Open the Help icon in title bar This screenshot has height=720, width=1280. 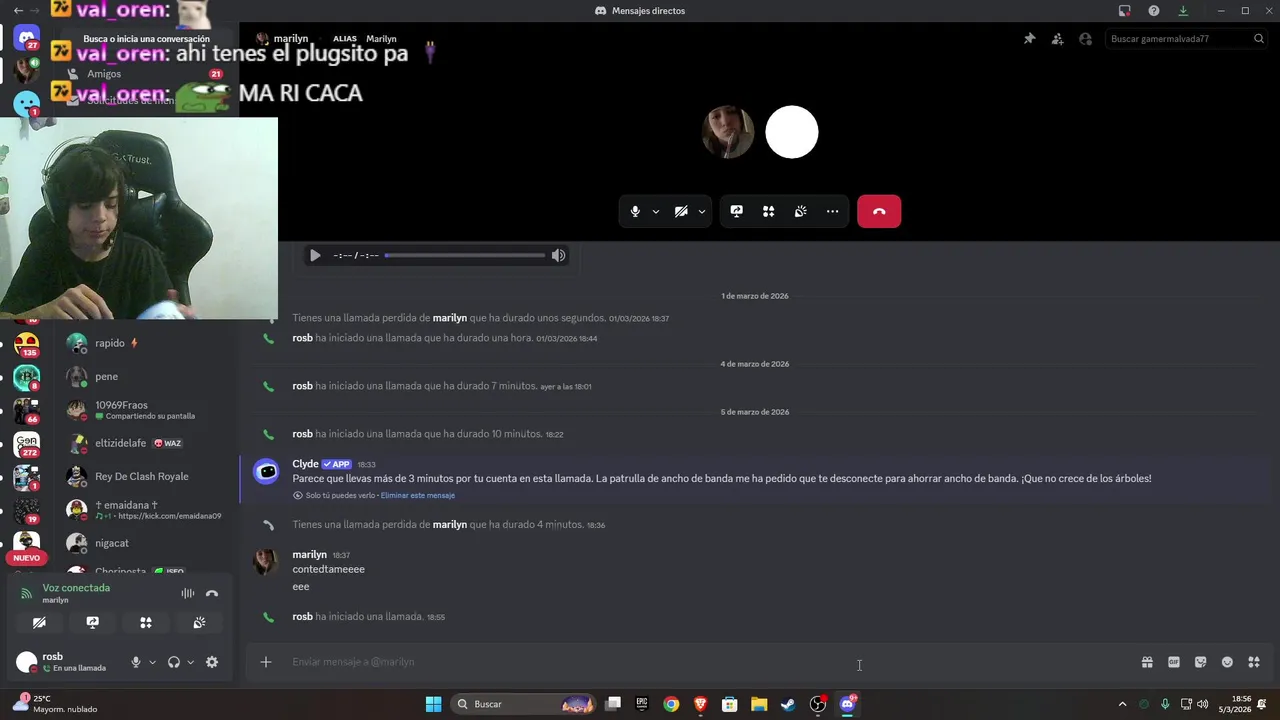[x=1154, y=11]
